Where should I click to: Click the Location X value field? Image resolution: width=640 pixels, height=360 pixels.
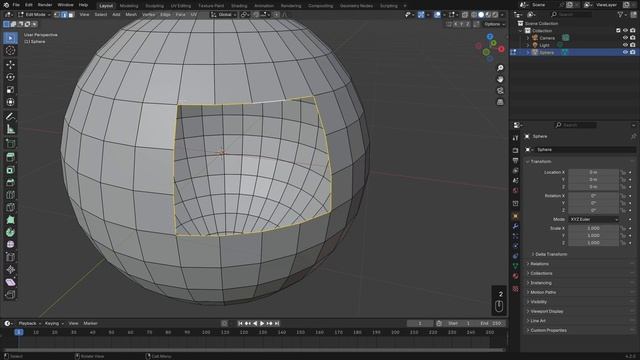coord(593,173)
